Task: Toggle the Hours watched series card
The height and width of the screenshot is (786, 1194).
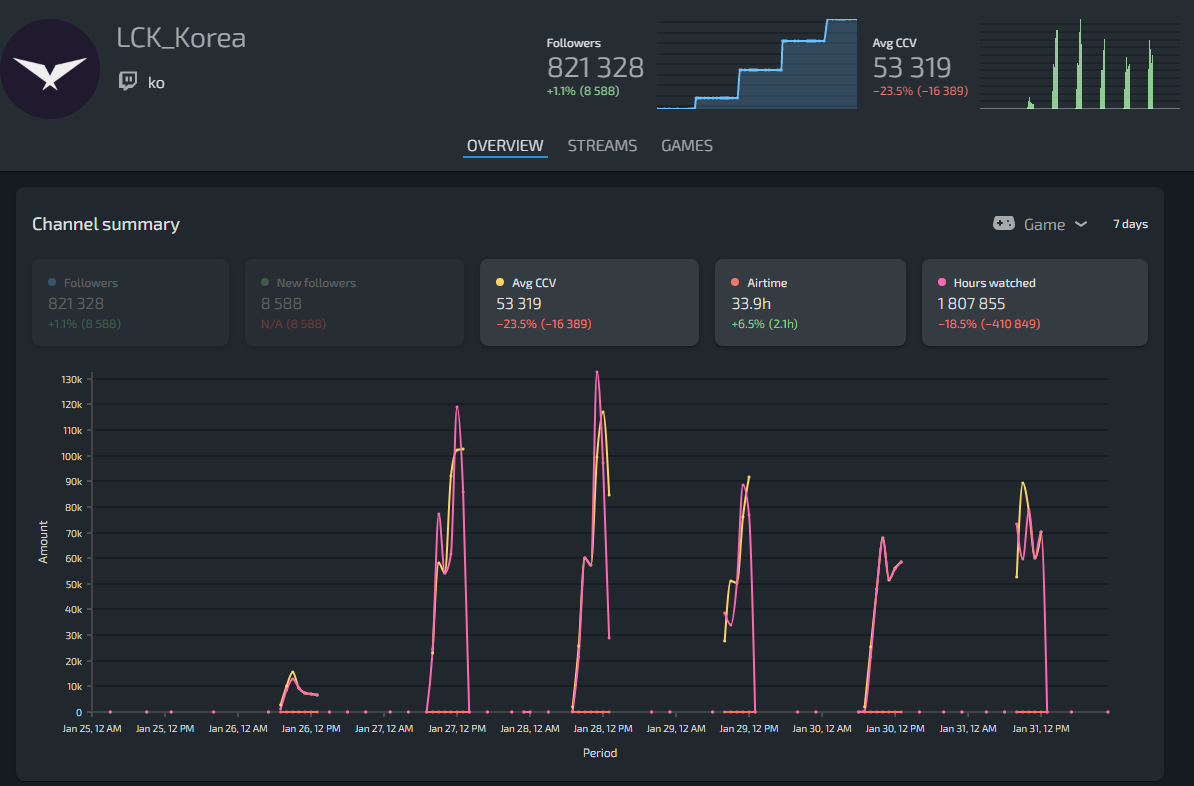Action: click(1035, 302)
